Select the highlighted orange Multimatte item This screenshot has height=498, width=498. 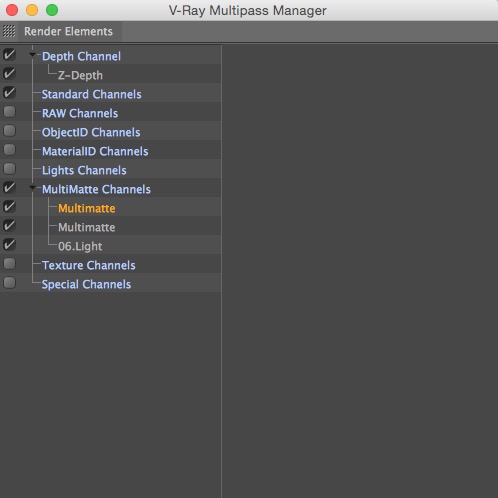coord(87,208)
